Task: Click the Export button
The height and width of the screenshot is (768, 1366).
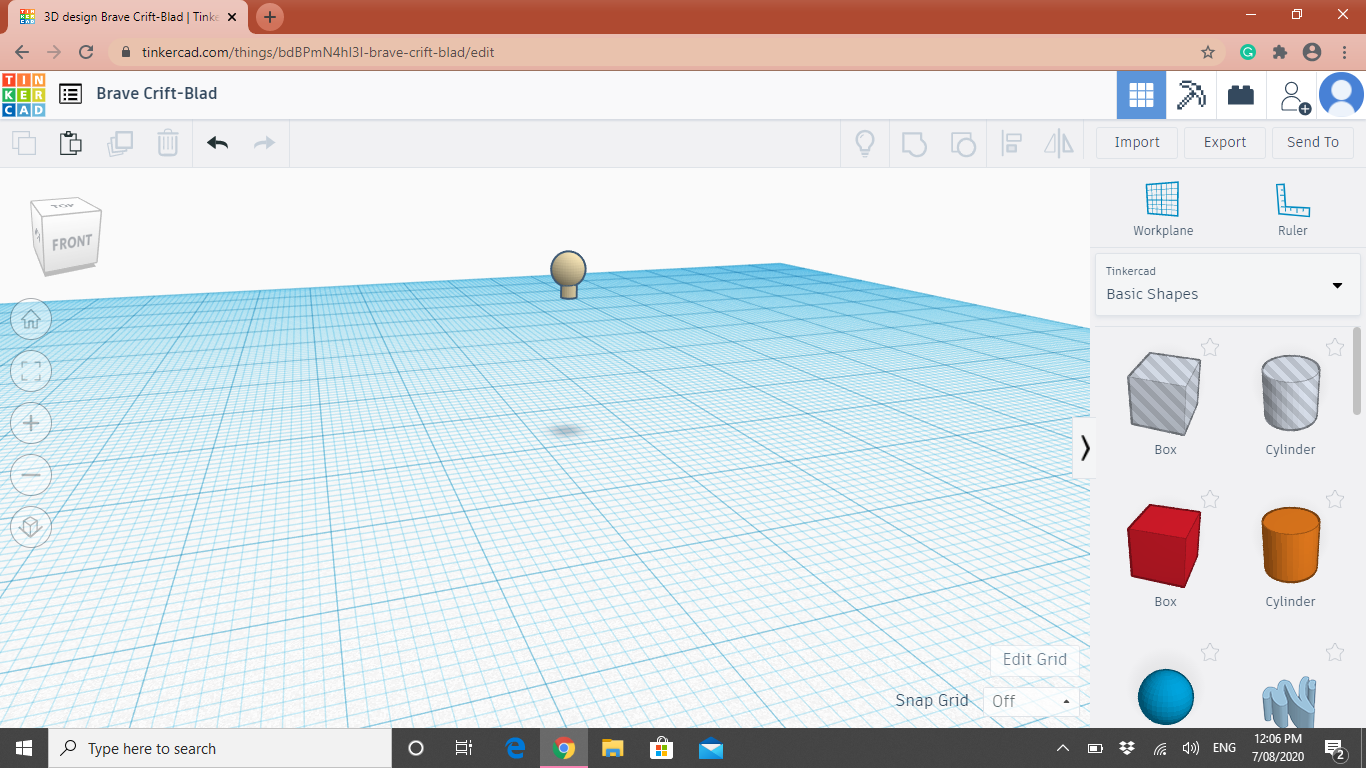Action: click(1225, 142)
